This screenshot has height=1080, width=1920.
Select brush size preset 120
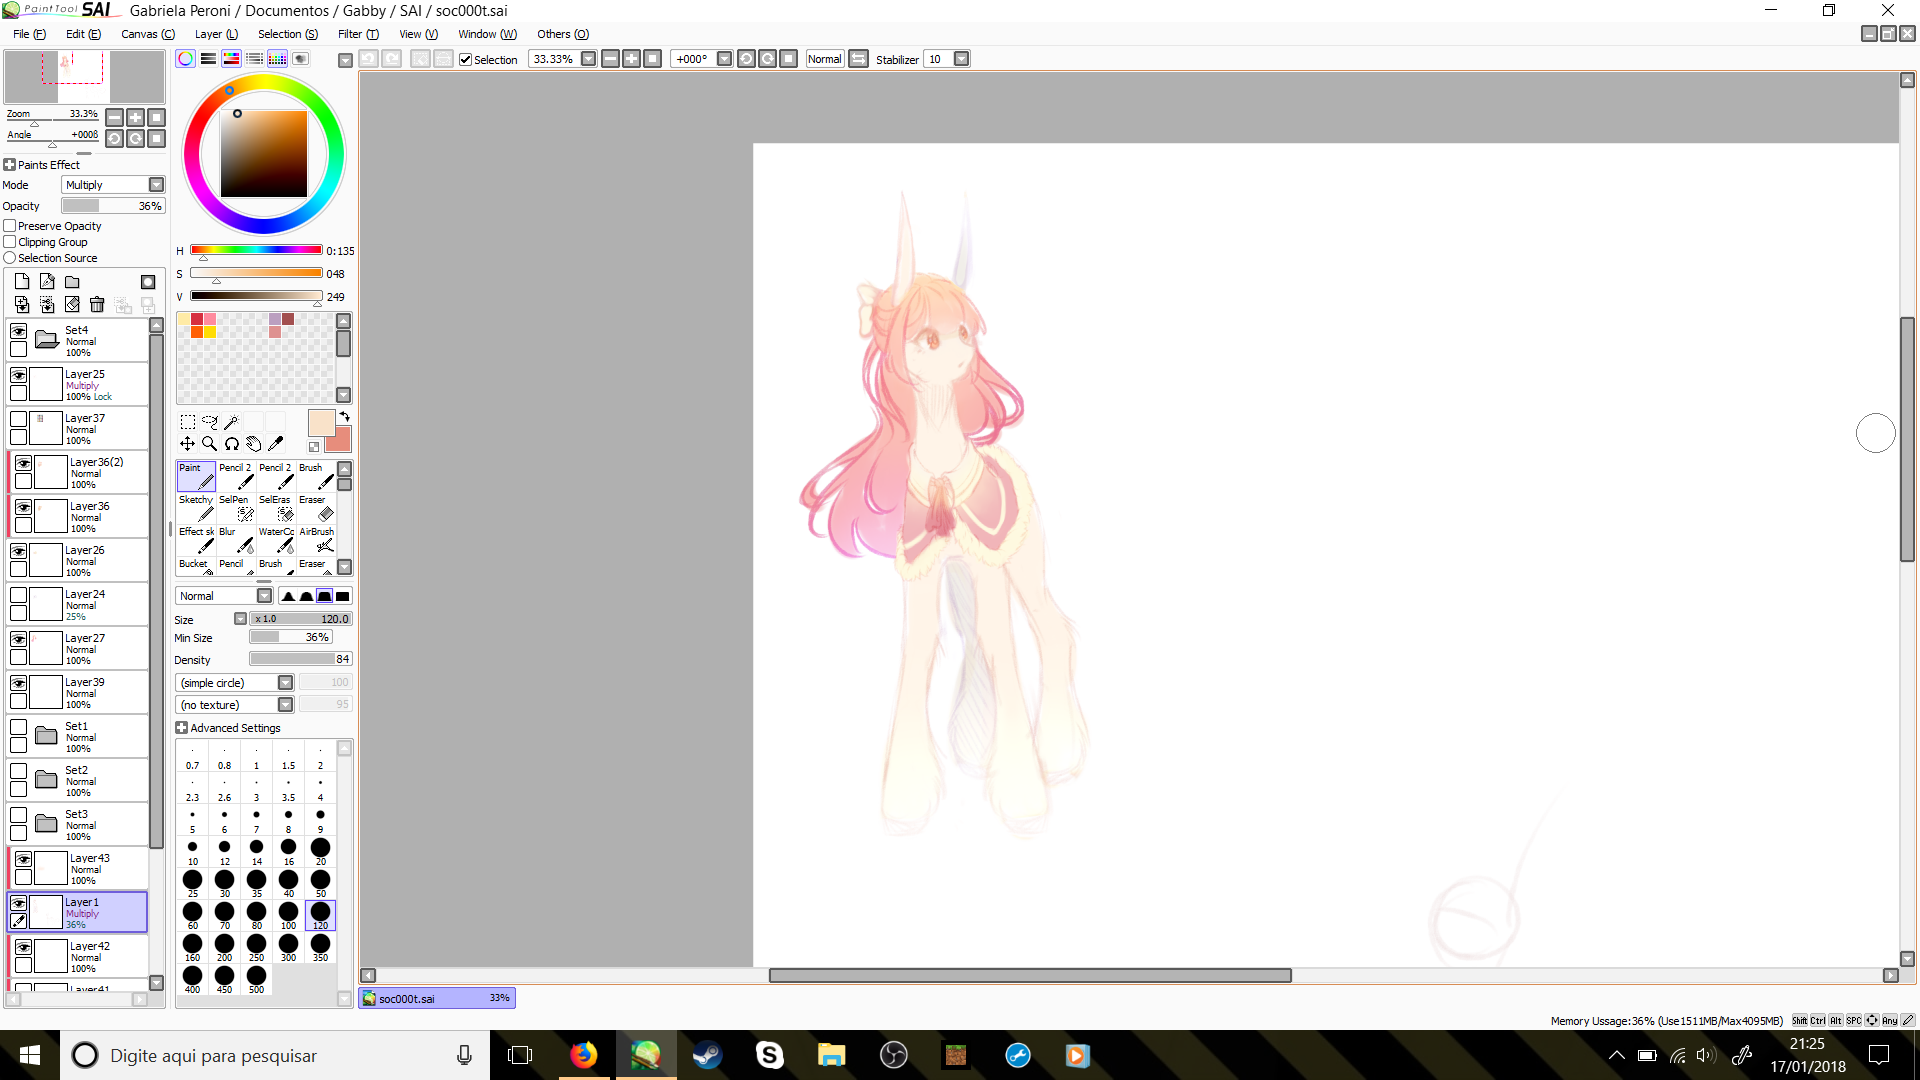point(320,914)
